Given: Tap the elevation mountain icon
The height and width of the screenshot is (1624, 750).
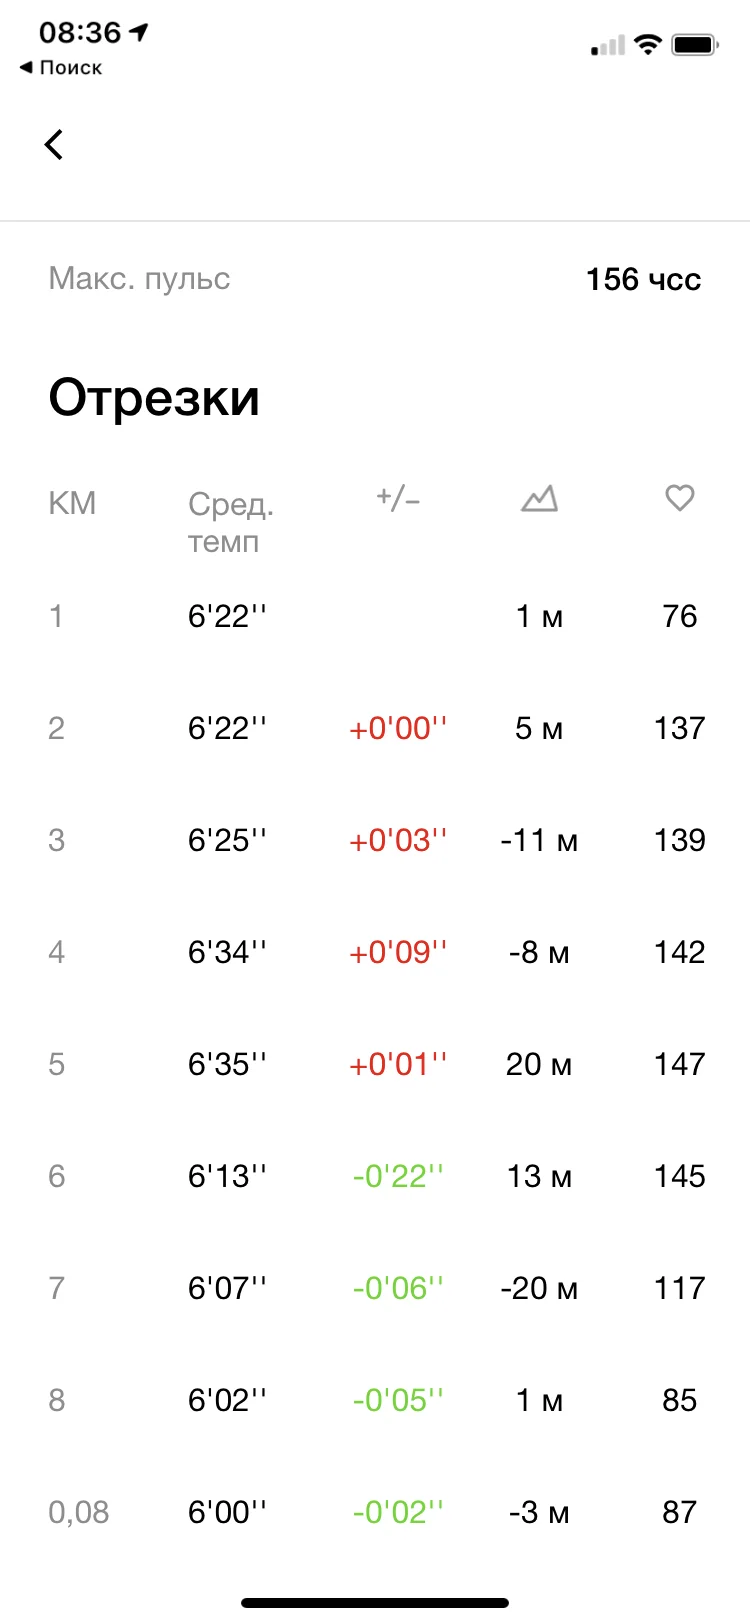Looking at the screenshot, I should coord(539,498).
